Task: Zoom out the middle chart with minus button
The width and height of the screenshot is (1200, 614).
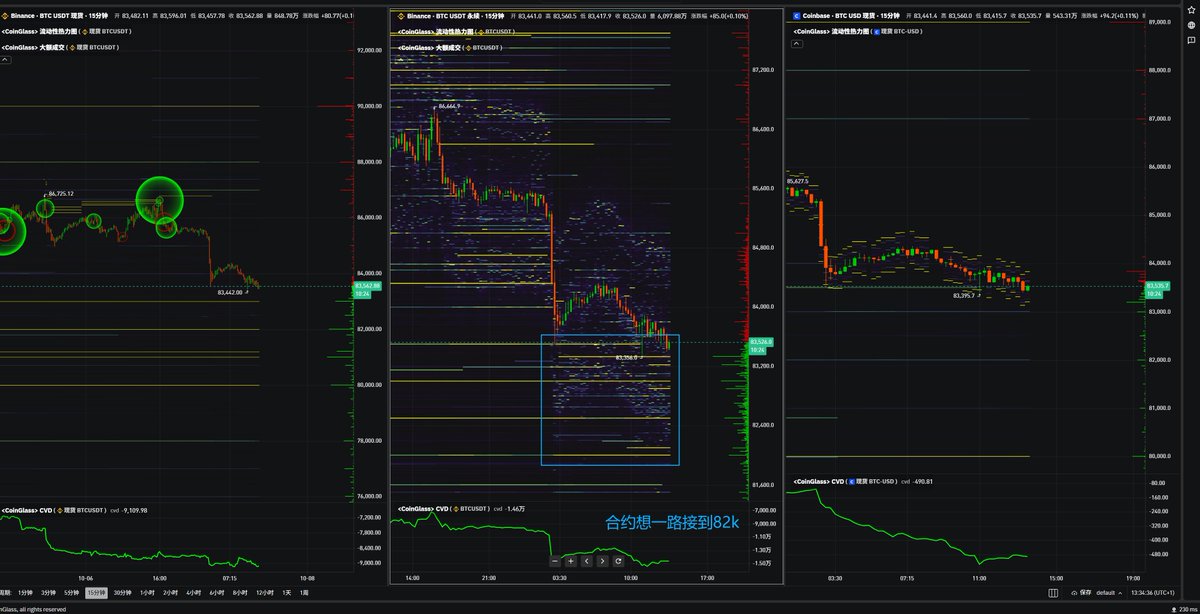Action: [555, 561]
